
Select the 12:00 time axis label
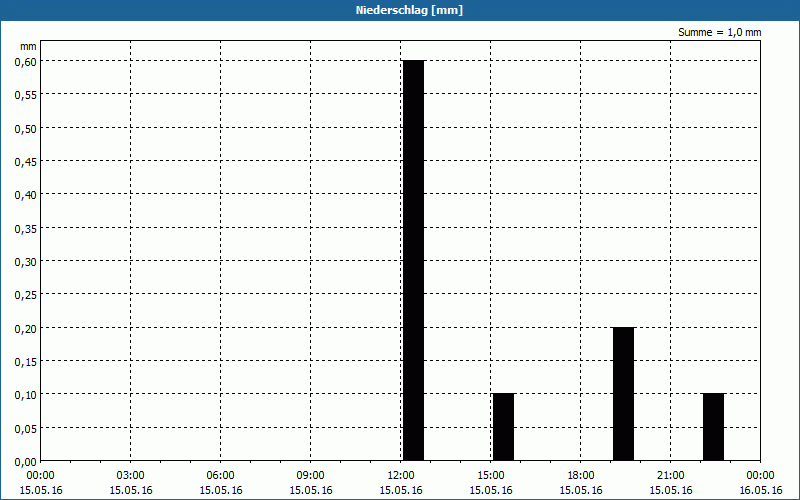[x=401, y=475]
